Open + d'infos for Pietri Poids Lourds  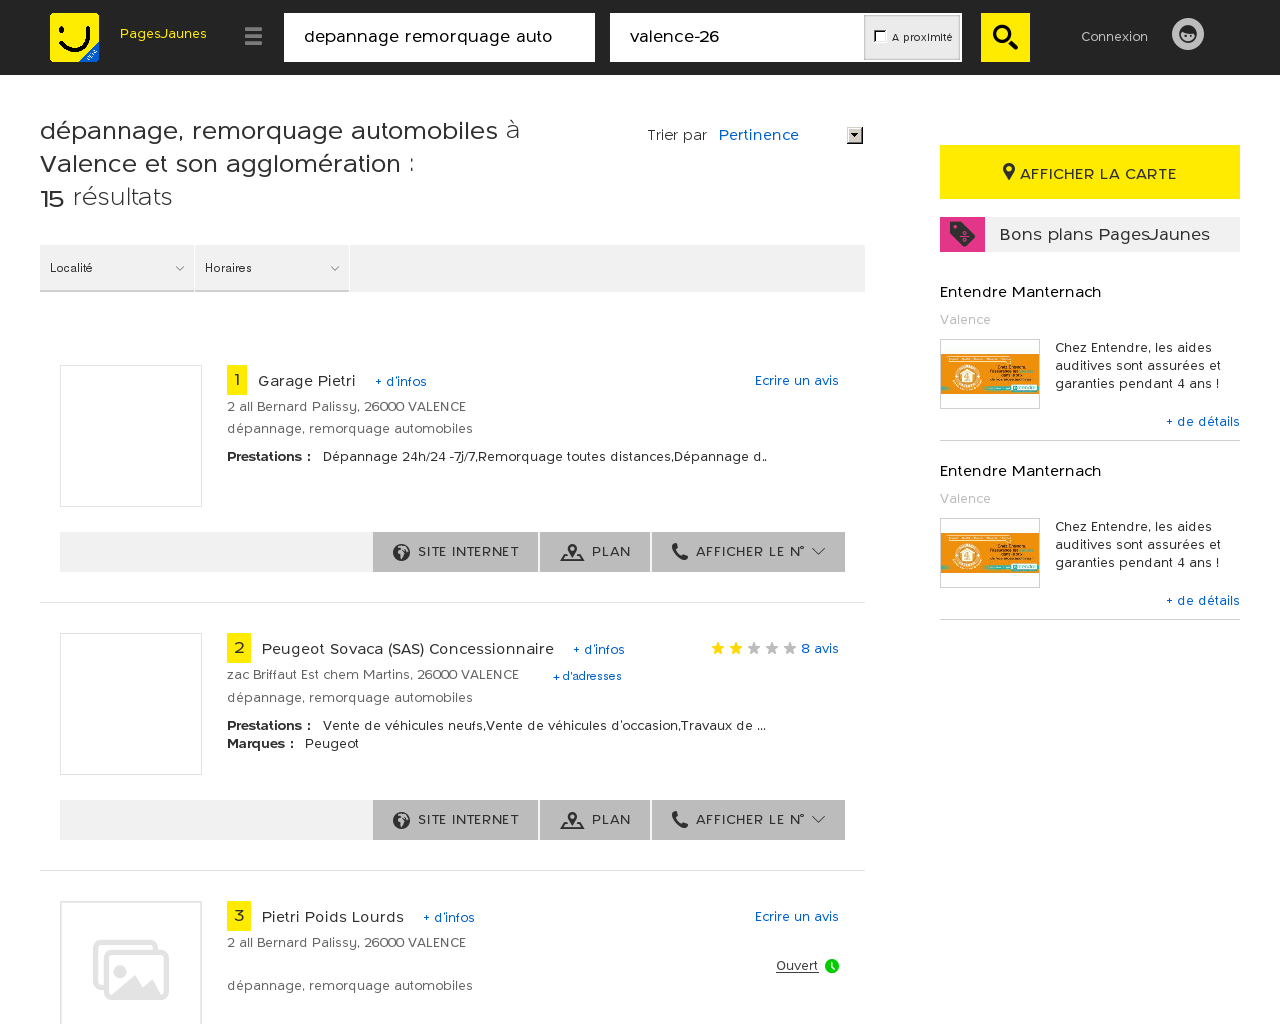(449, 917)
